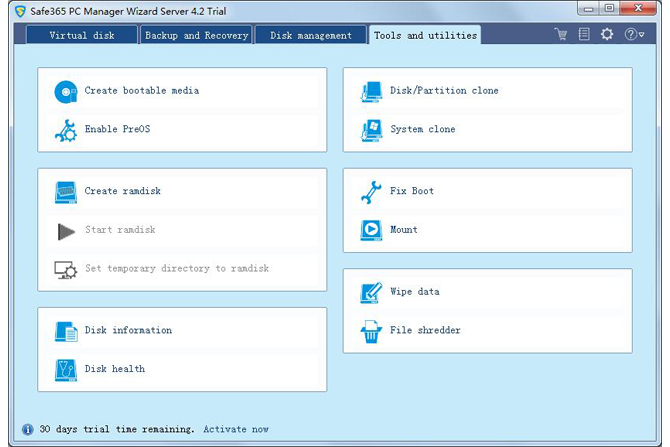Click the Create bootable media disc icon
The height and width of the screenshot is (447, 670).
pos(66,91)
